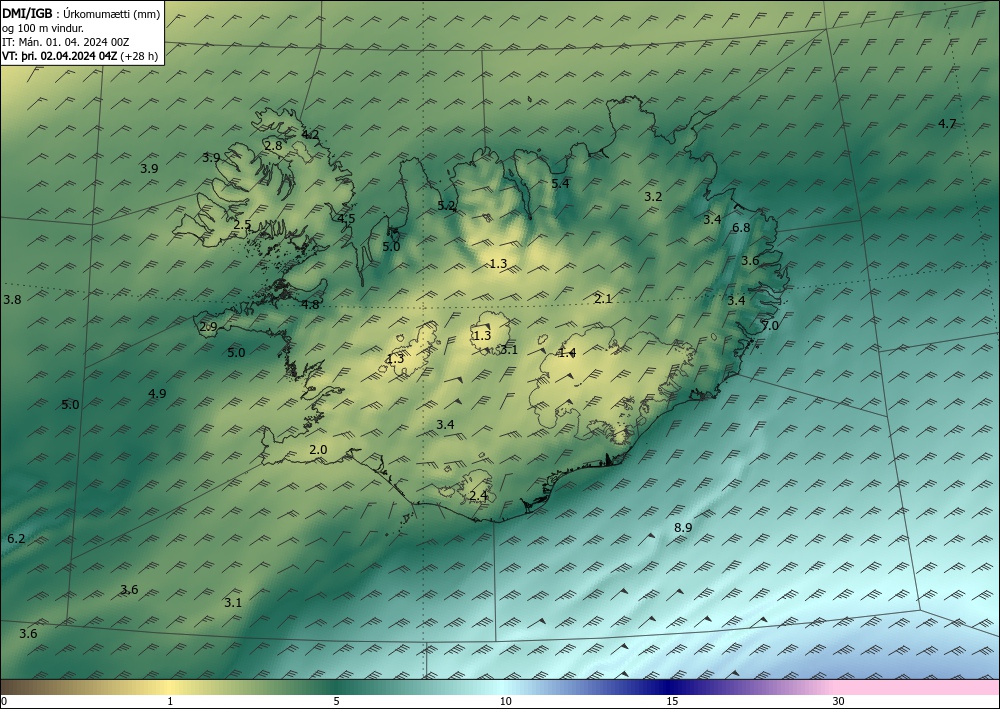The image size is (1000, 709).
Task: Click the 4.9 value label
Action: (x=157, y=393)
